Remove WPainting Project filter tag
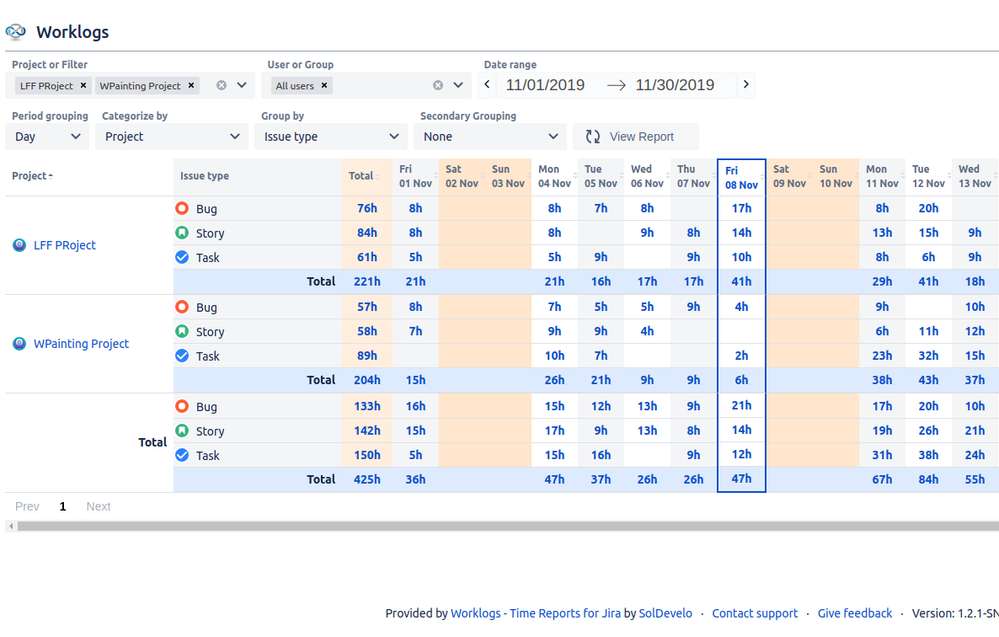 (x=191, y=85)
